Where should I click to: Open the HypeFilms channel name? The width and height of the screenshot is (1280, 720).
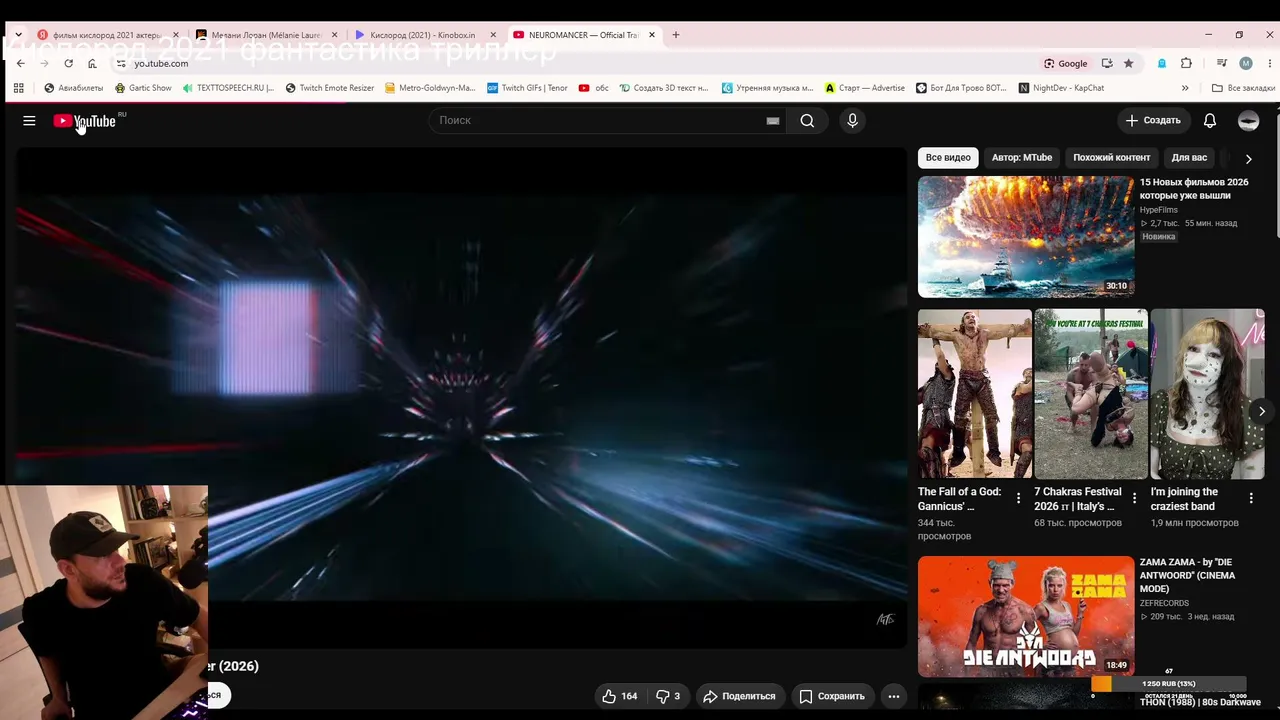tap(1159, 210)
